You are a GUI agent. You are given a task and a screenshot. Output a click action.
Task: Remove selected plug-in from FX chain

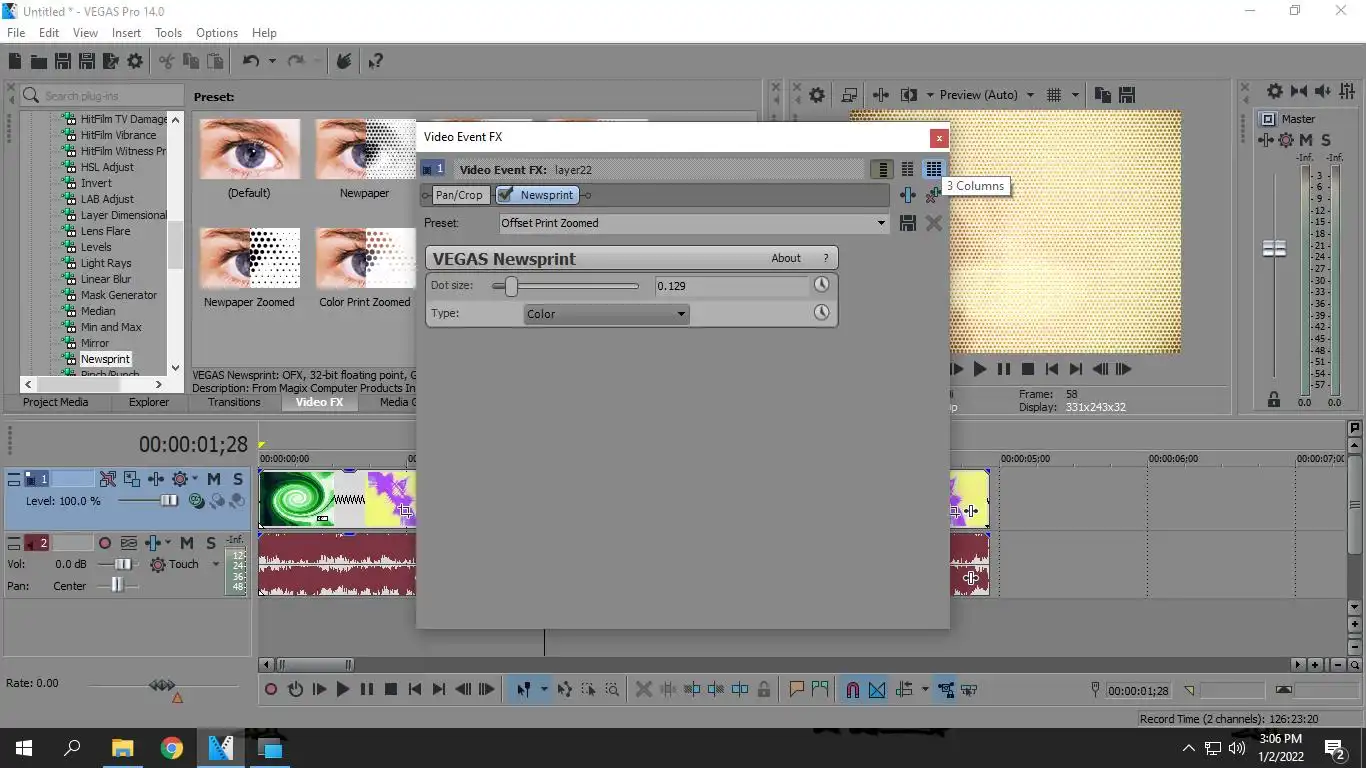(x=932, y=196)
